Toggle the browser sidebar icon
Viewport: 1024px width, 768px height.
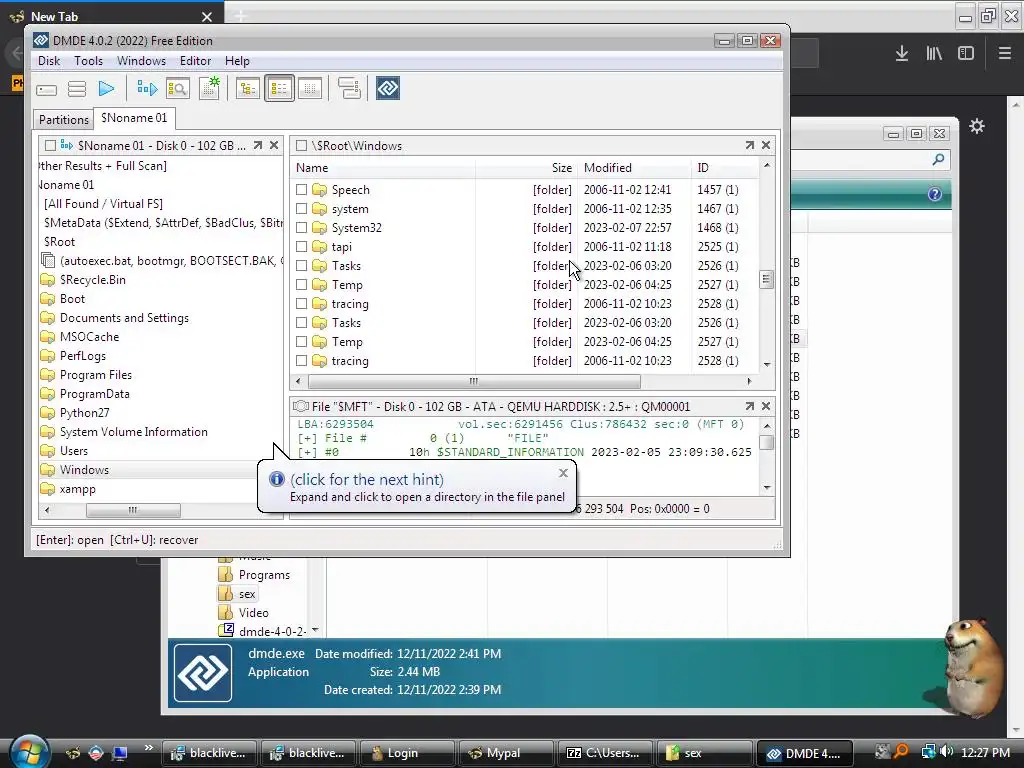click(x=966, y=54)
